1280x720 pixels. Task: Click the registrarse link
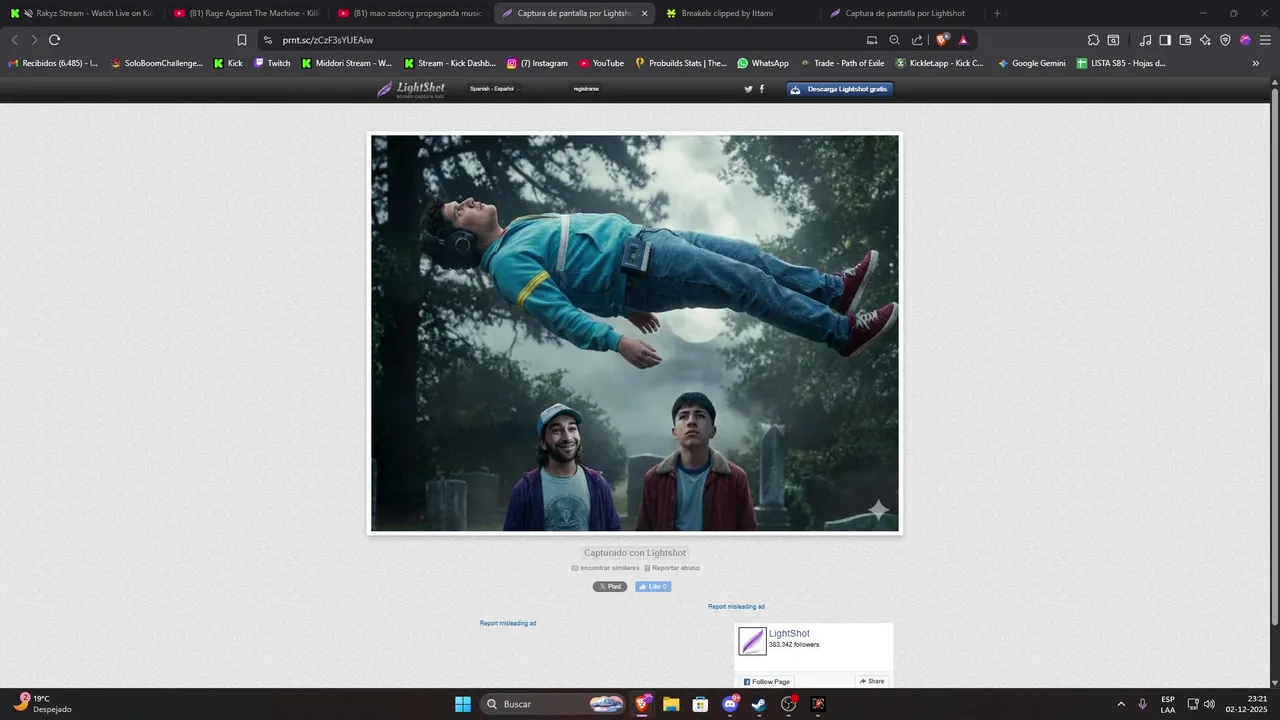[586, 89]
